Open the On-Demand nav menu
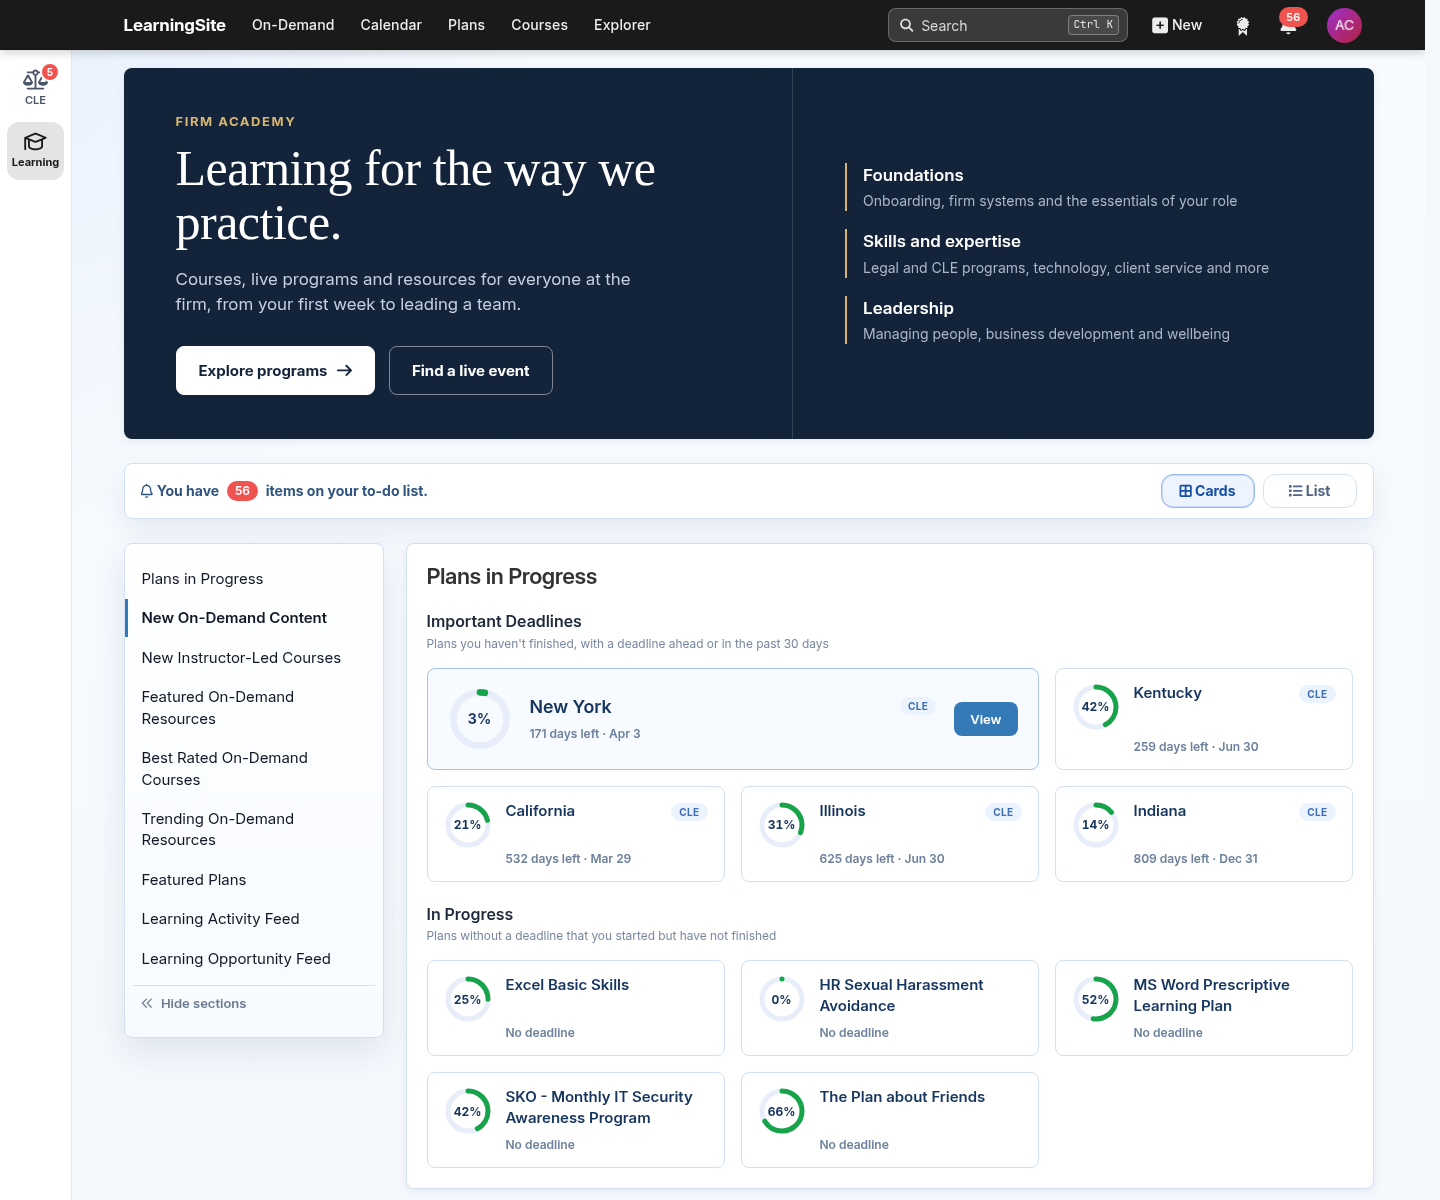Viewport: 1440px width, 1200px height. [x=293, y=25]
